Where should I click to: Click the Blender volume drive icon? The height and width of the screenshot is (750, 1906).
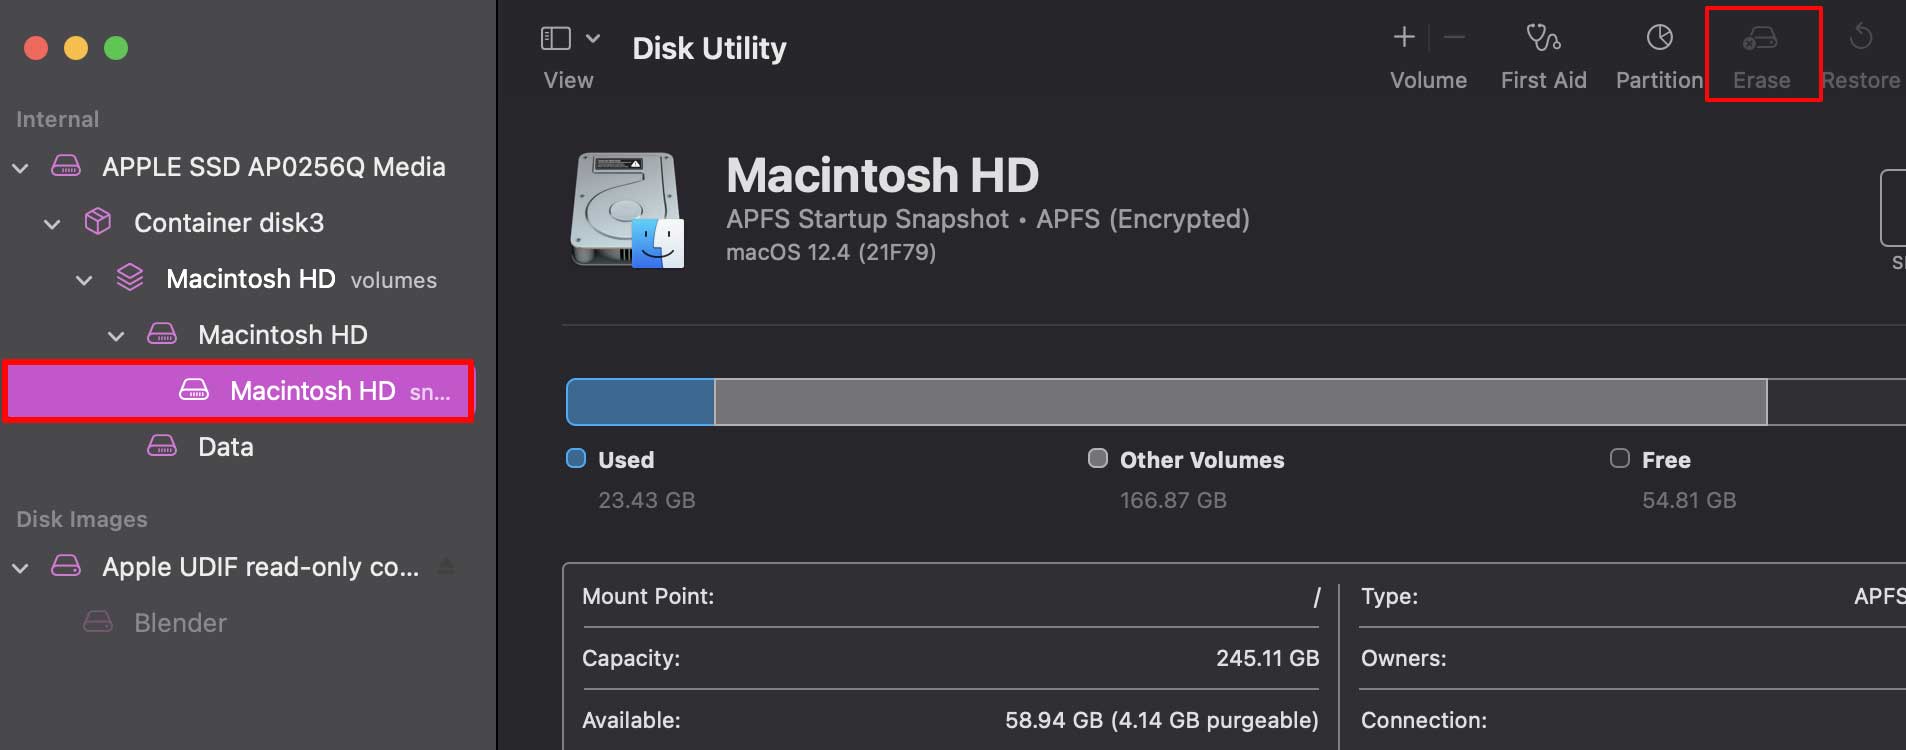click(98, 622)
